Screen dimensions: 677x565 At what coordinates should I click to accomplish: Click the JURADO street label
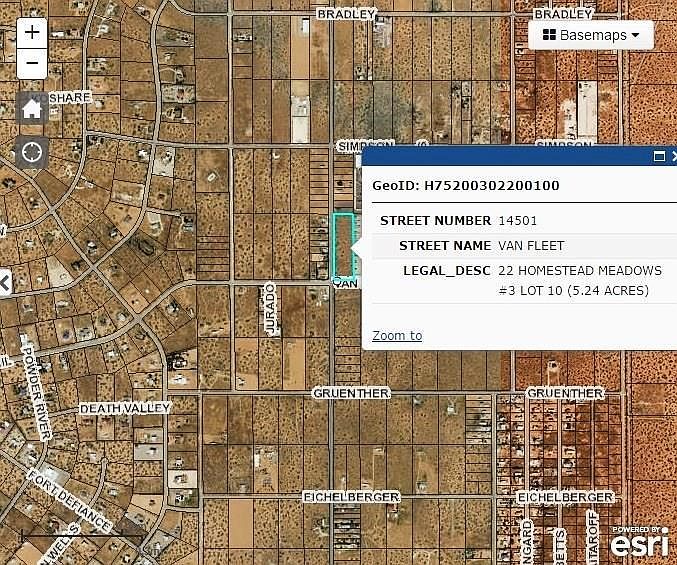pos(270,309)
